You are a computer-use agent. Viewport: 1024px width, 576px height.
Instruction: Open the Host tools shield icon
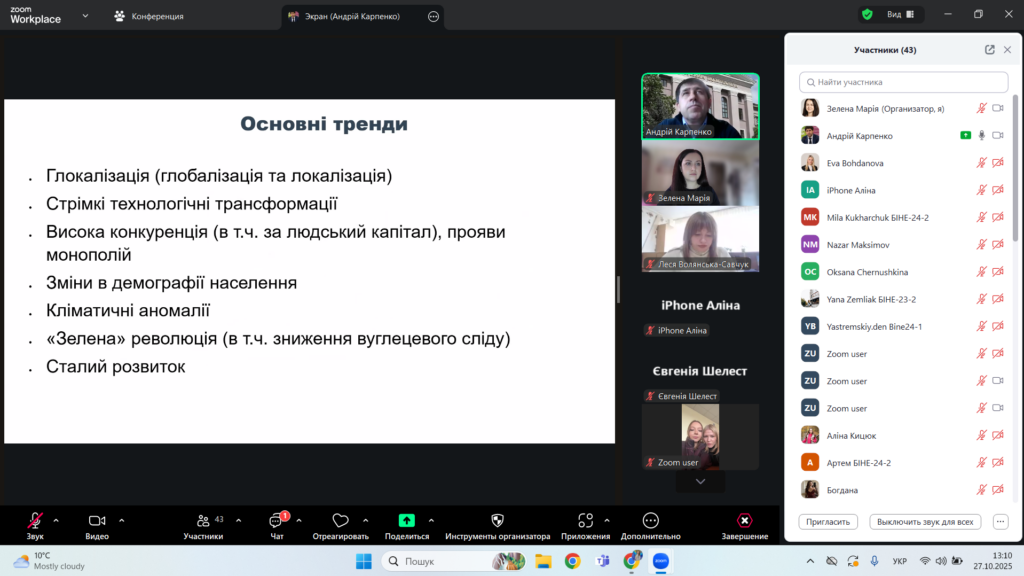click(497, 521)
